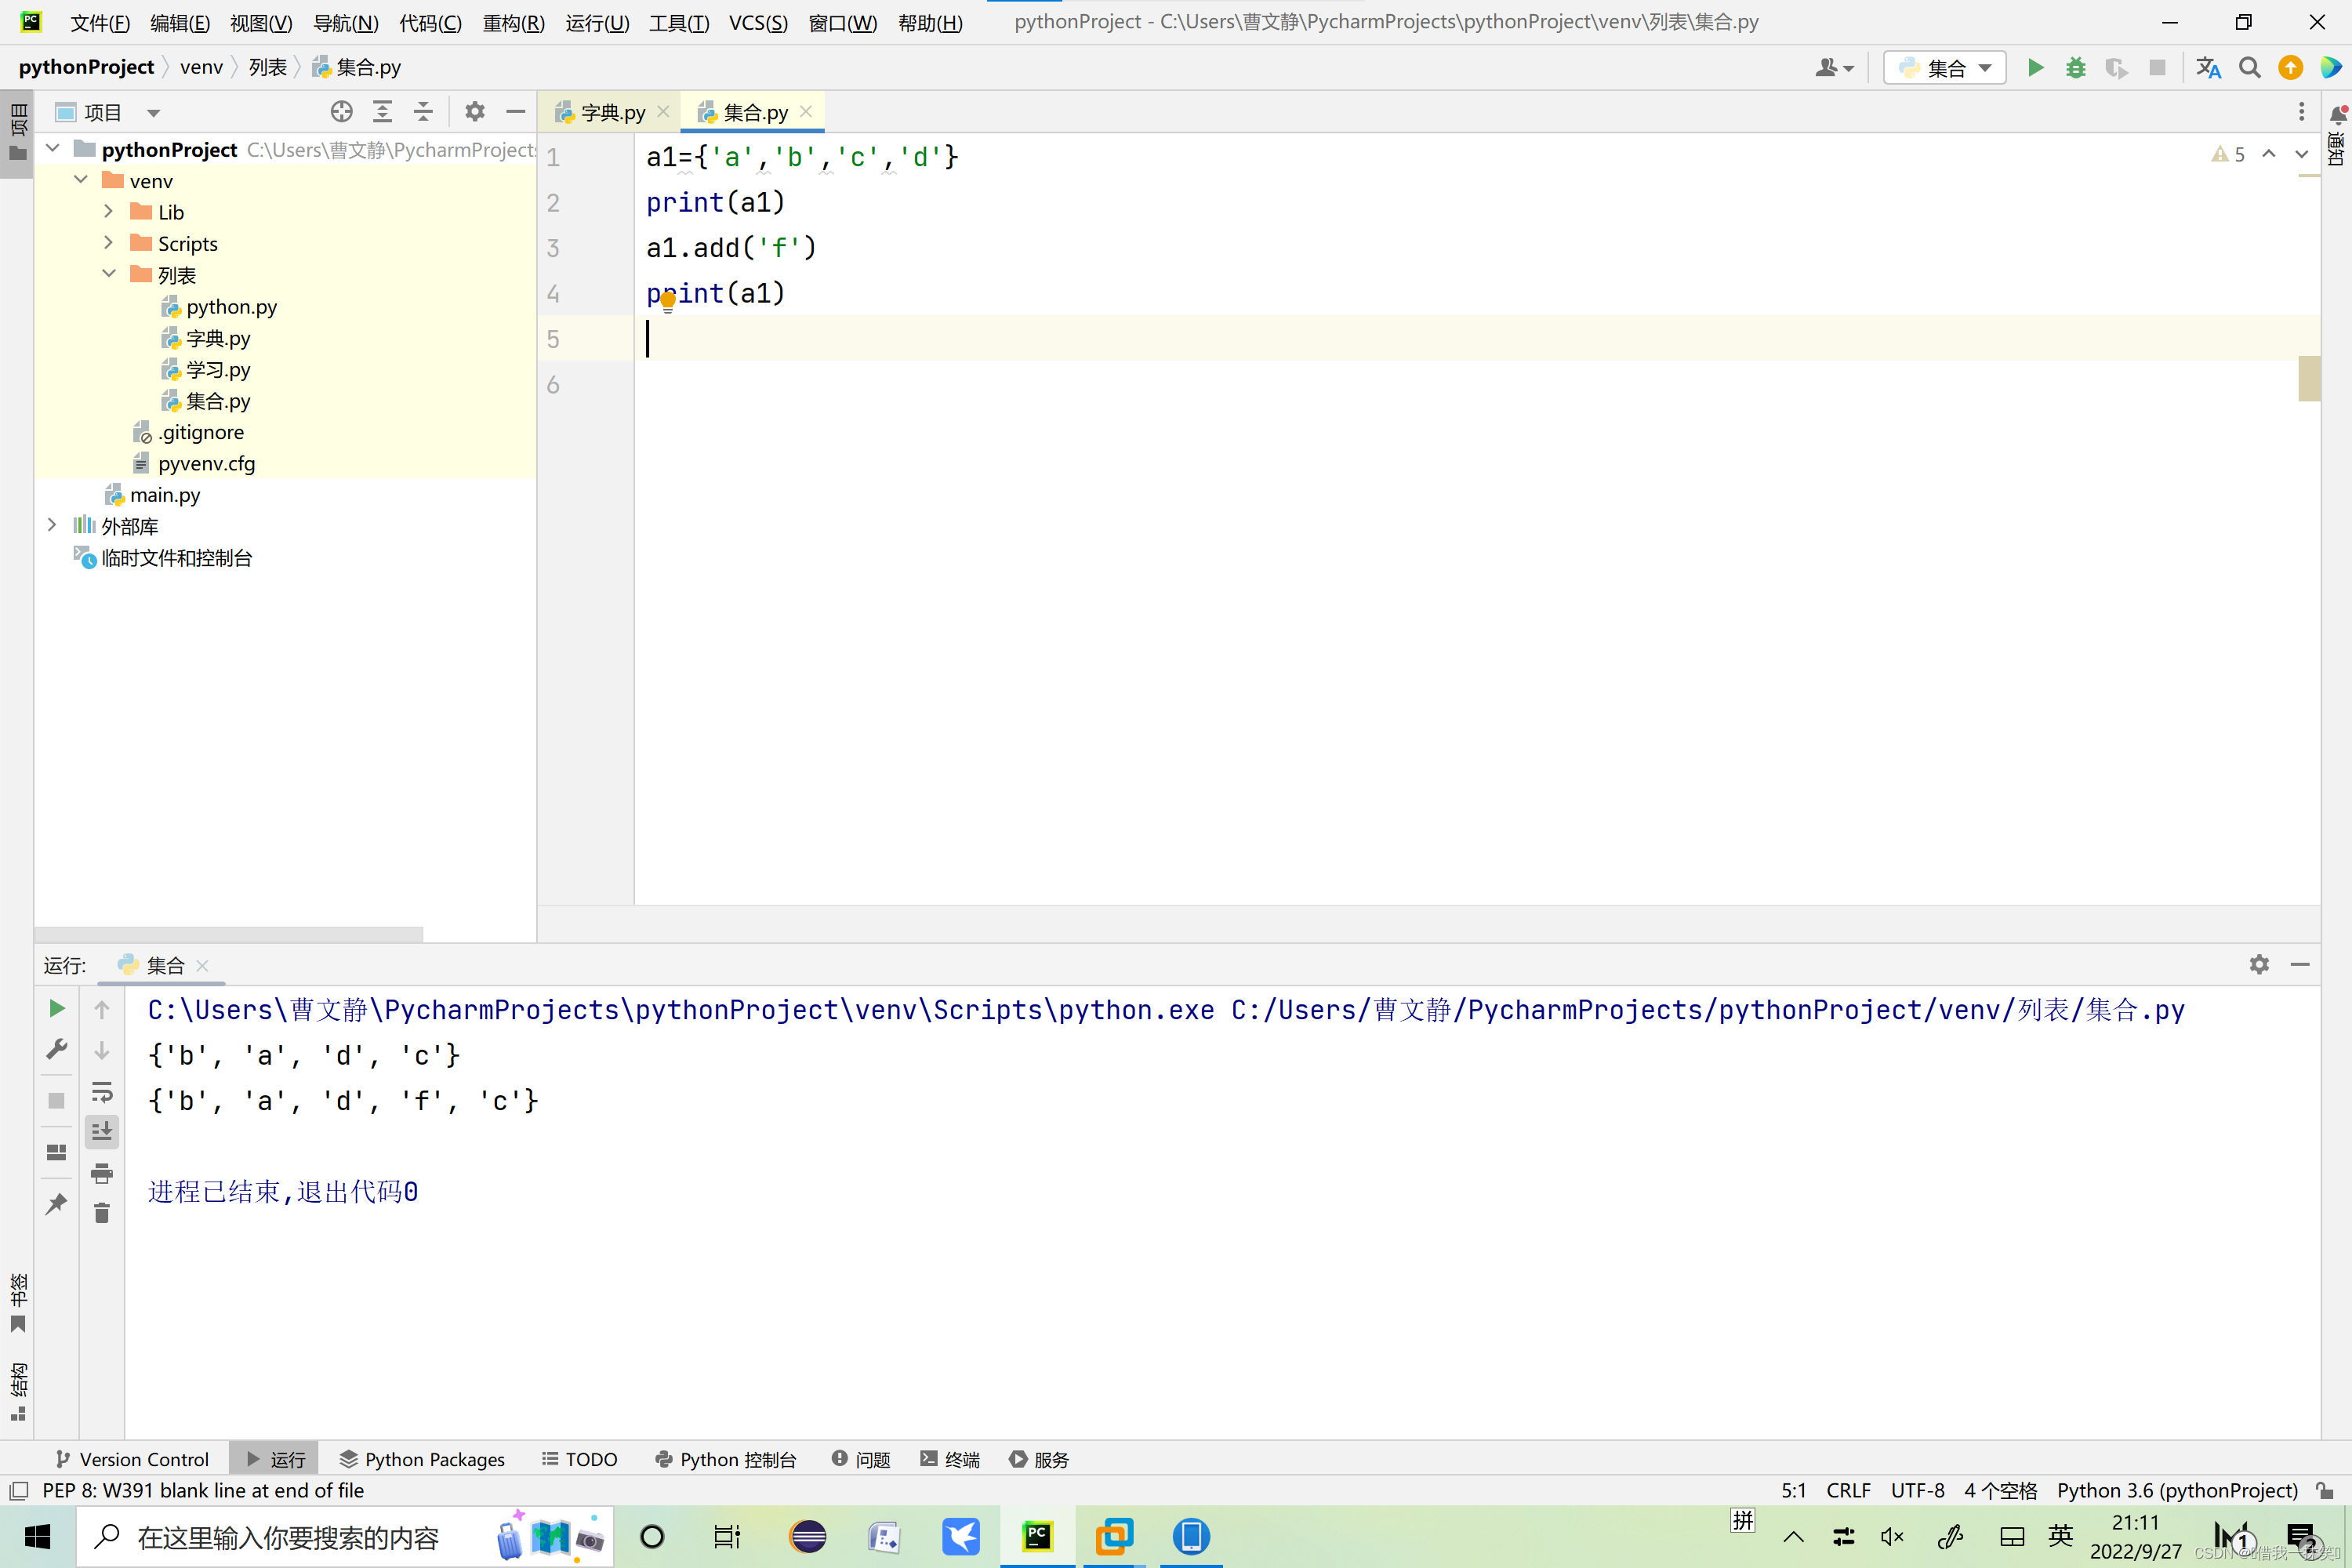Open the translate icon in toolbar
Viewport: 2352px width, 1568px height.
(x=2208, y=67)
